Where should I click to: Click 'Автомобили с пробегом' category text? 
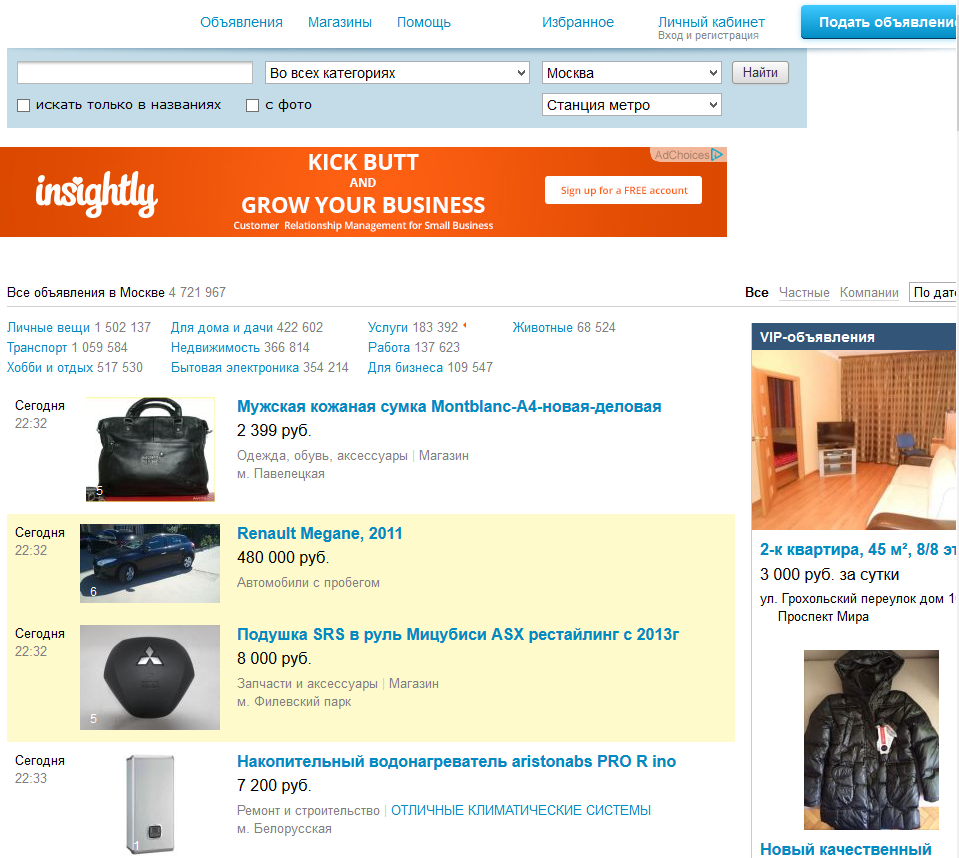point(308,582)
